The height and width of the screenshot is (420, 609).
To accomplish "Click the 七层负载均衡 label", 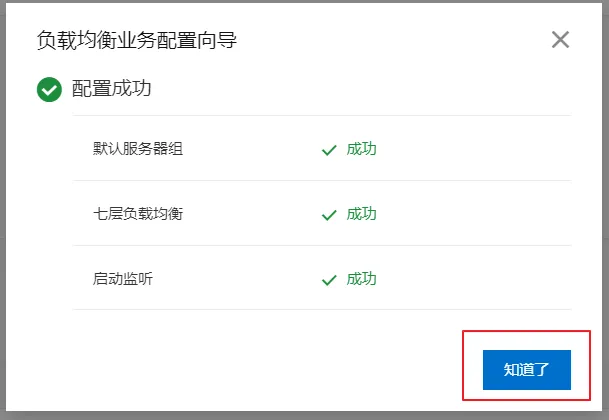I will click(138, 214).
